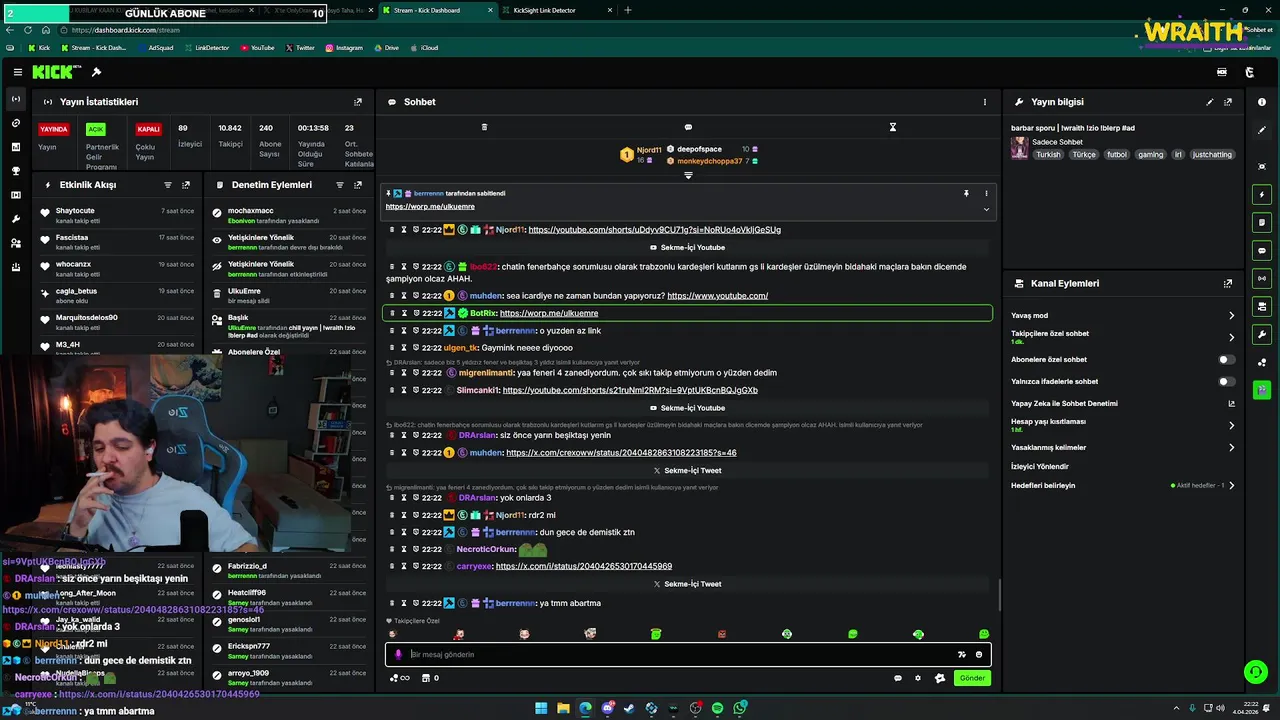Open the hamburger menu beside the Kick logo
The image size is (1280, 720).
pyautogui.click(x=18, y=72)
